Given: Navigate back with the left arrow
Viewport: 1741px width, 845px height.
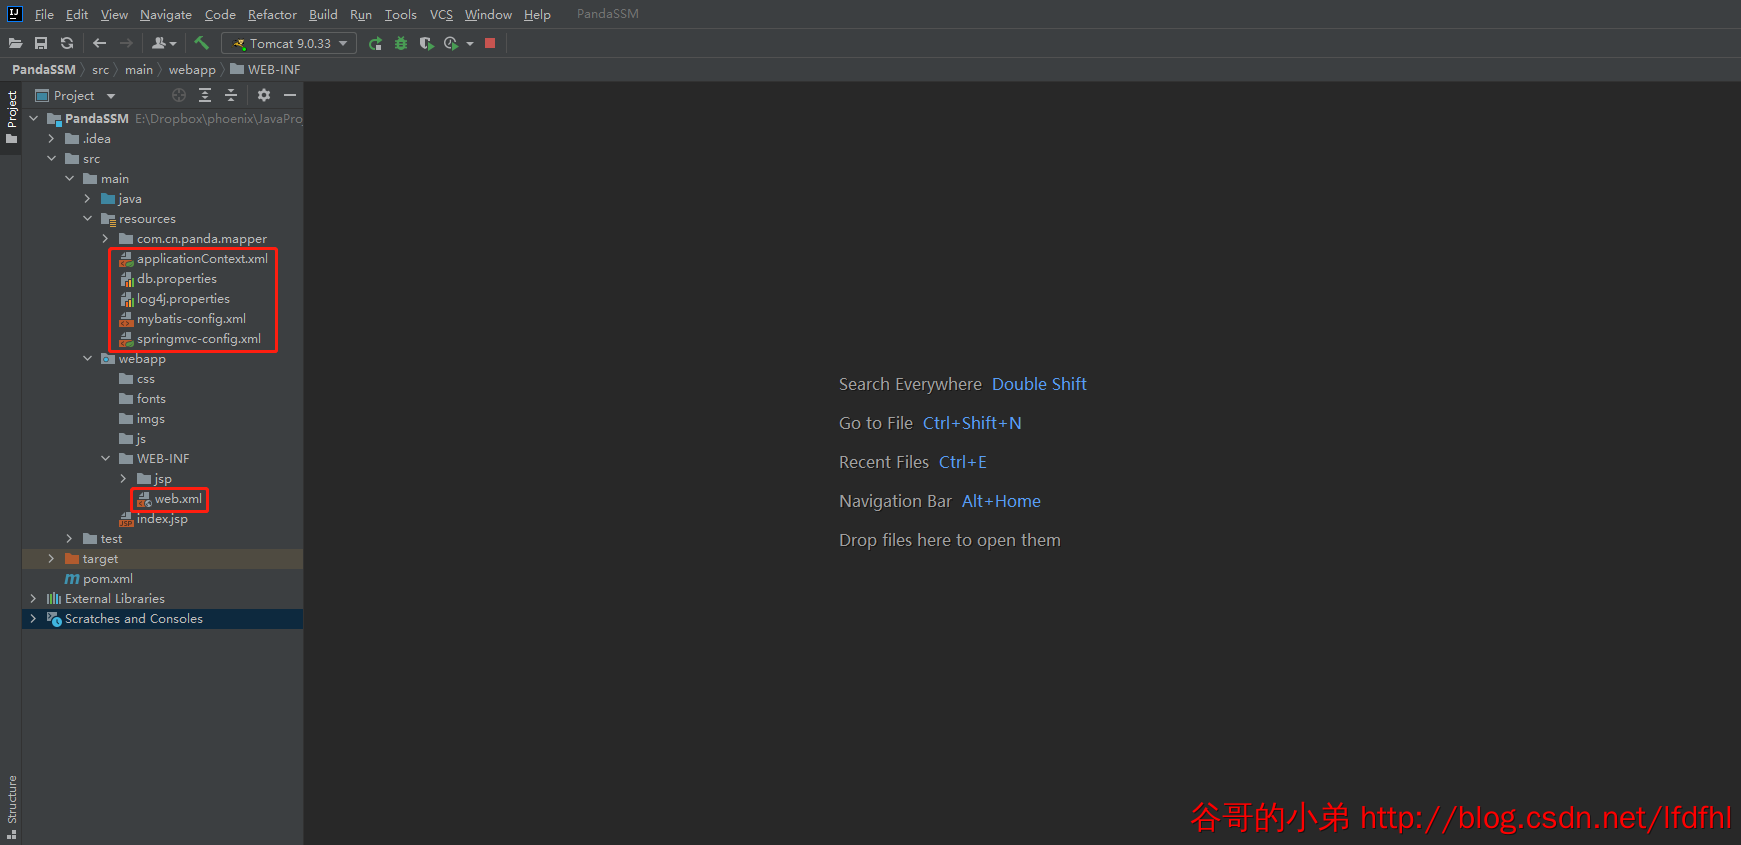Looking at the screenshot, I should pos(99,43).
